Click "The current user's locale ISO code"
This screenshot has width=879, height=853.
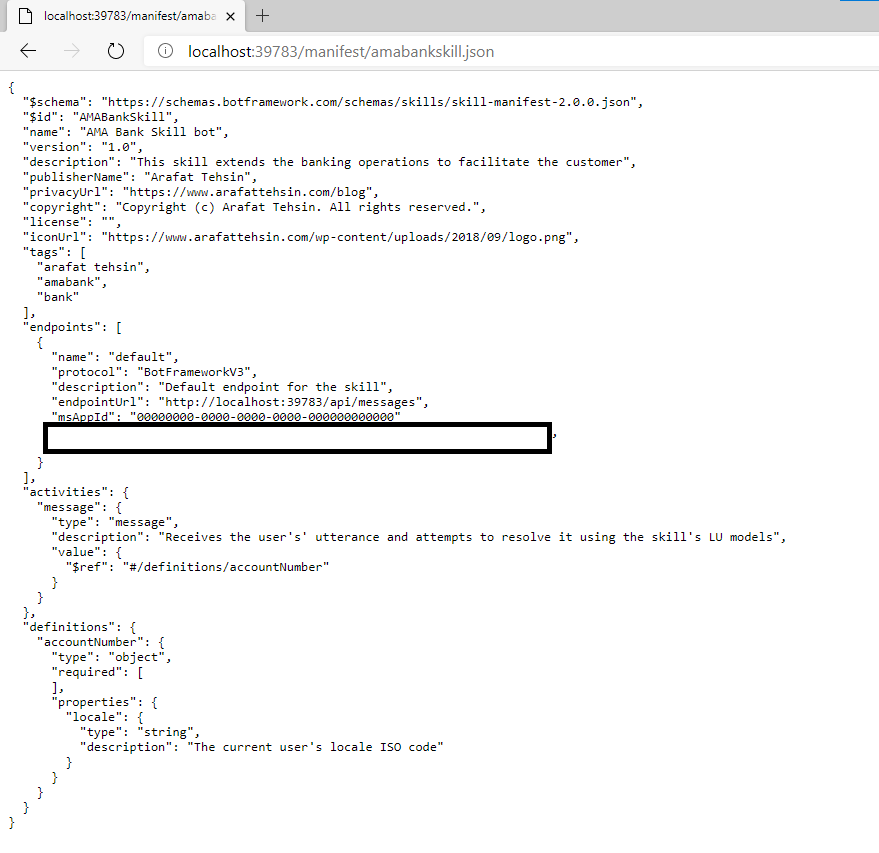(315, 747)
